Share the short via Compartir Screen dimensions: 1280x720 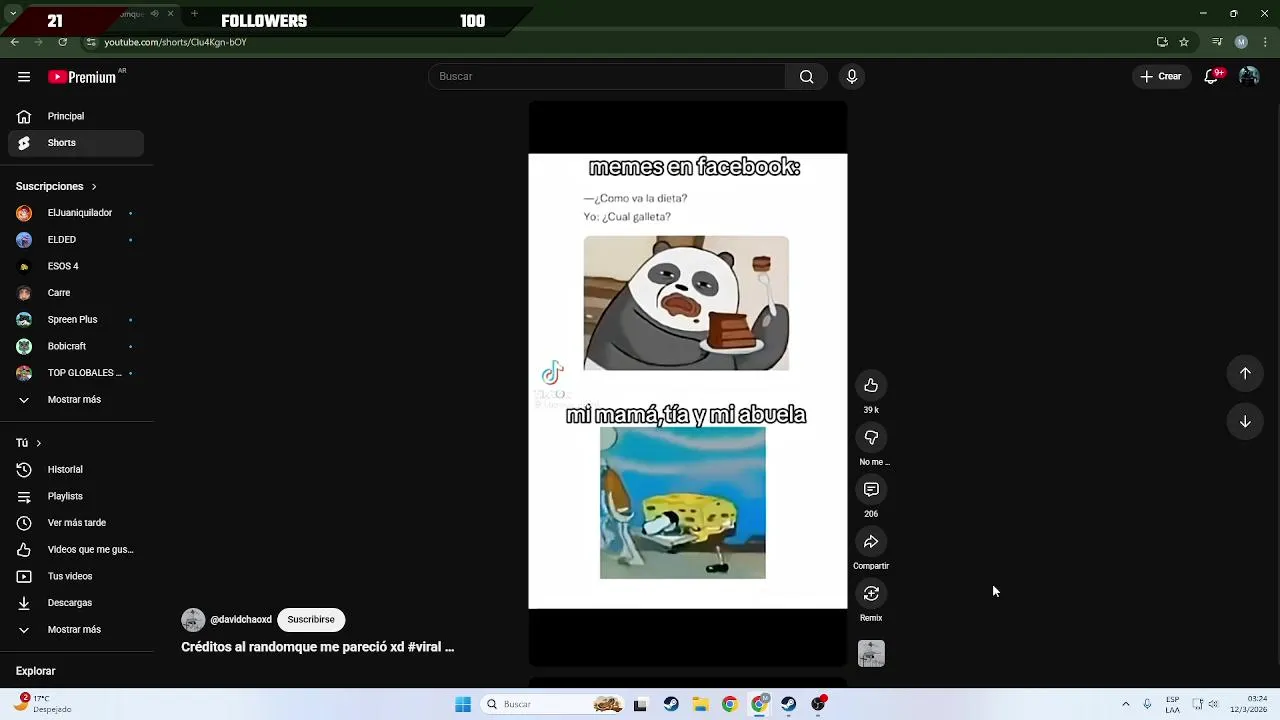tap(871, 542)
